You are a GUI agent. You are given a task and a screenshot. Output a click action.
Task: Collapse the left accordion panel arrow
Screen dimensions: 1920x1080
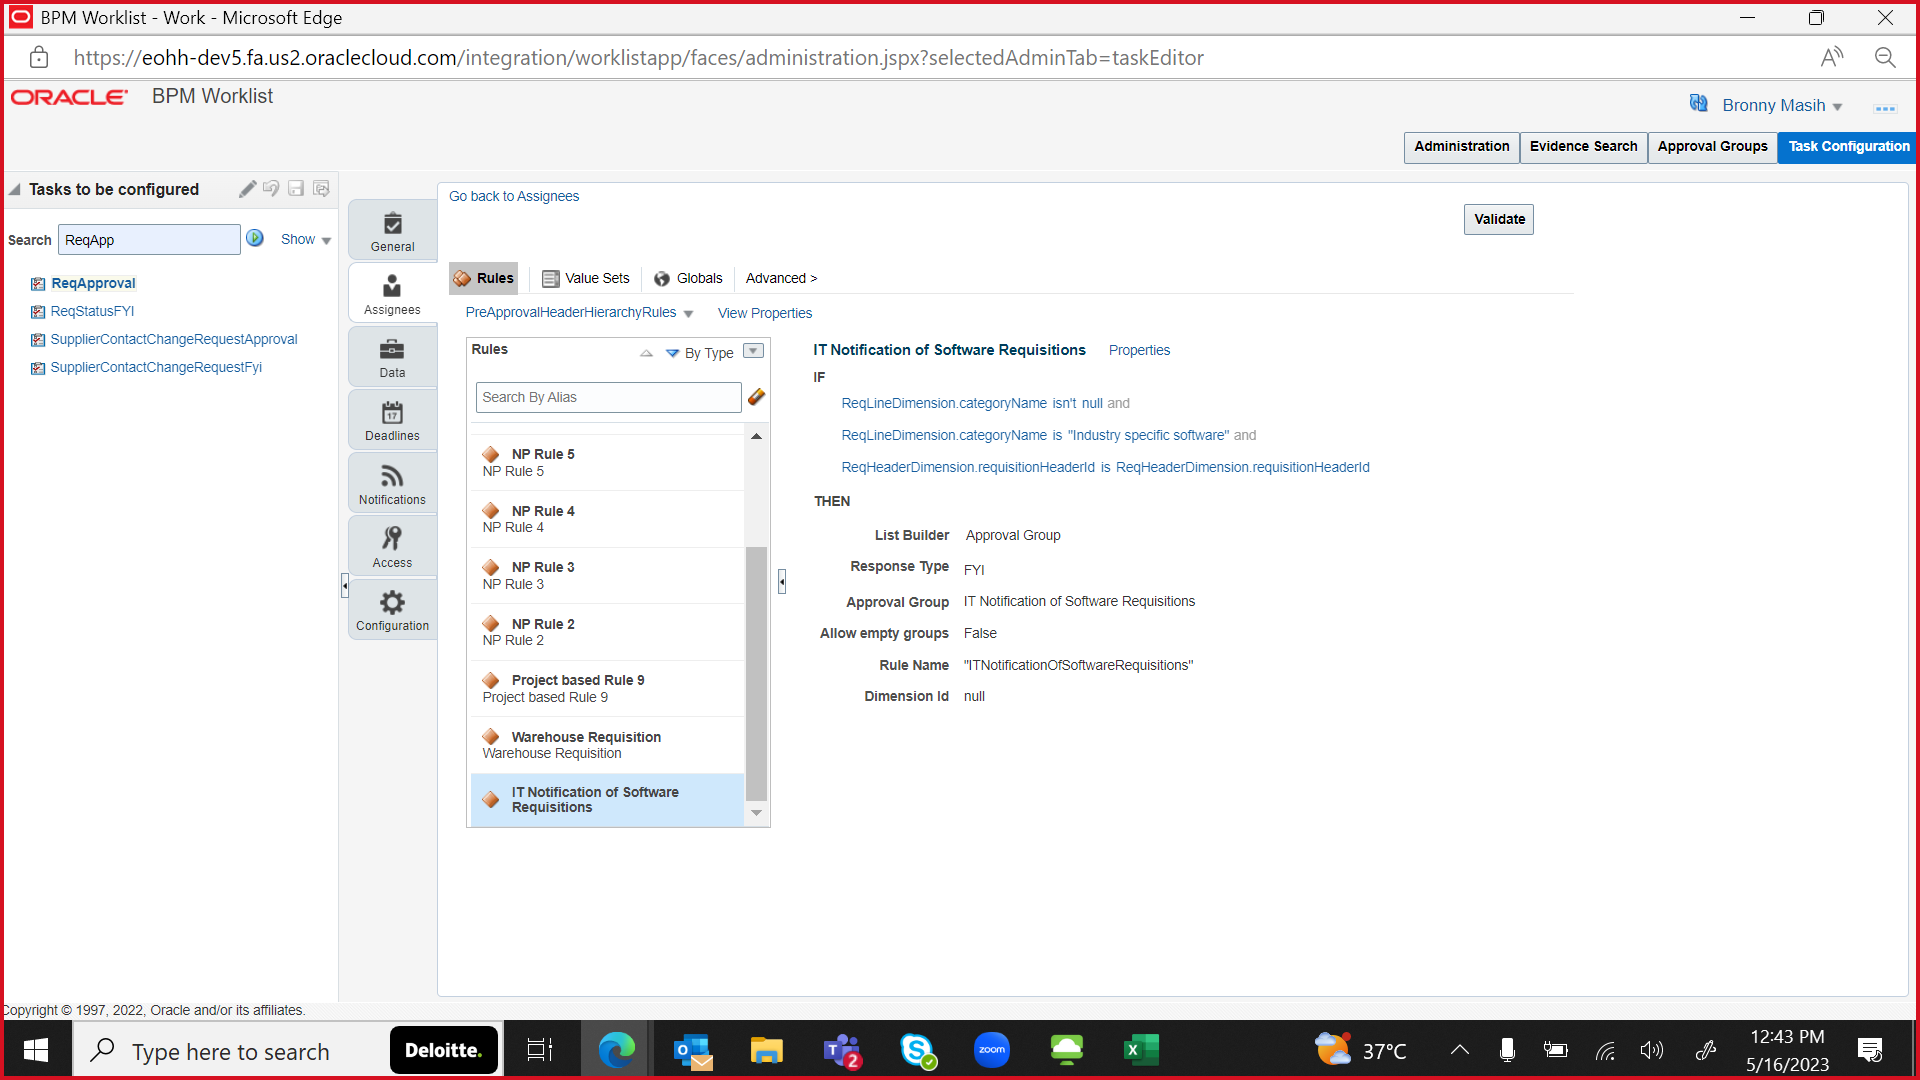click(x=345, y=584)
